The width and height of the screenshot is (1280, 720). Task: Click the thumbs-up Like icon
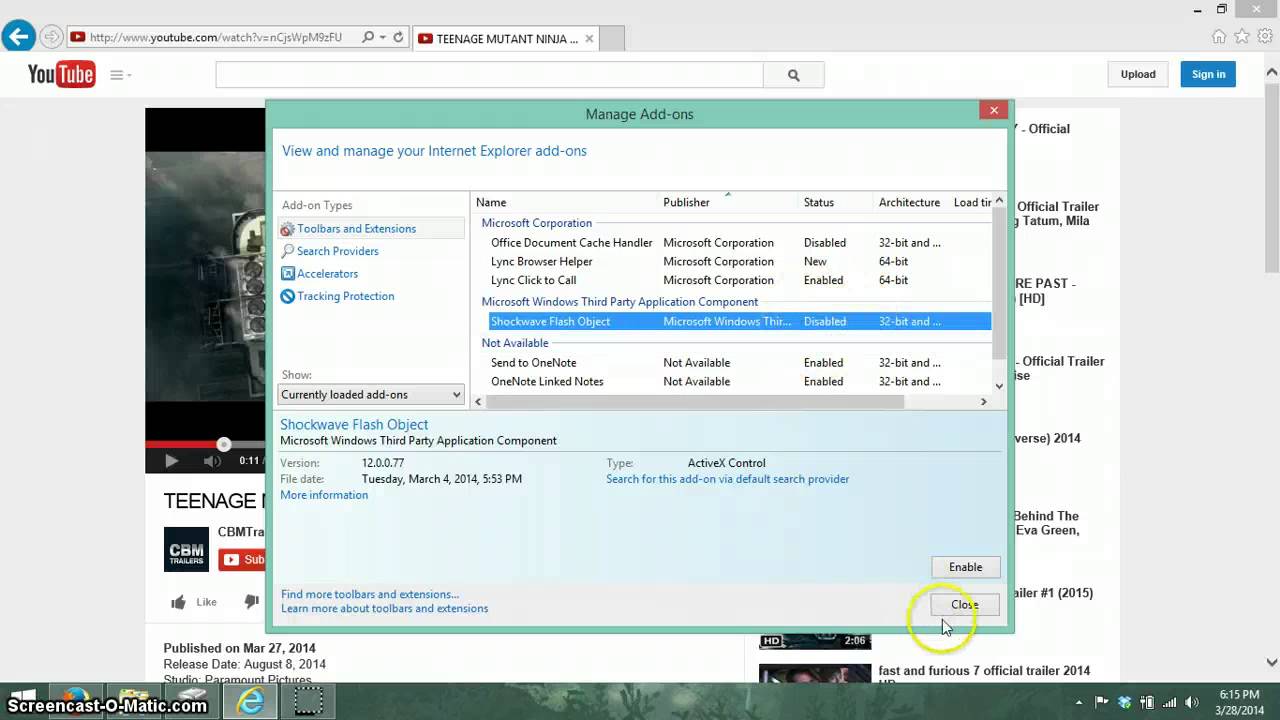pos(178,602)
